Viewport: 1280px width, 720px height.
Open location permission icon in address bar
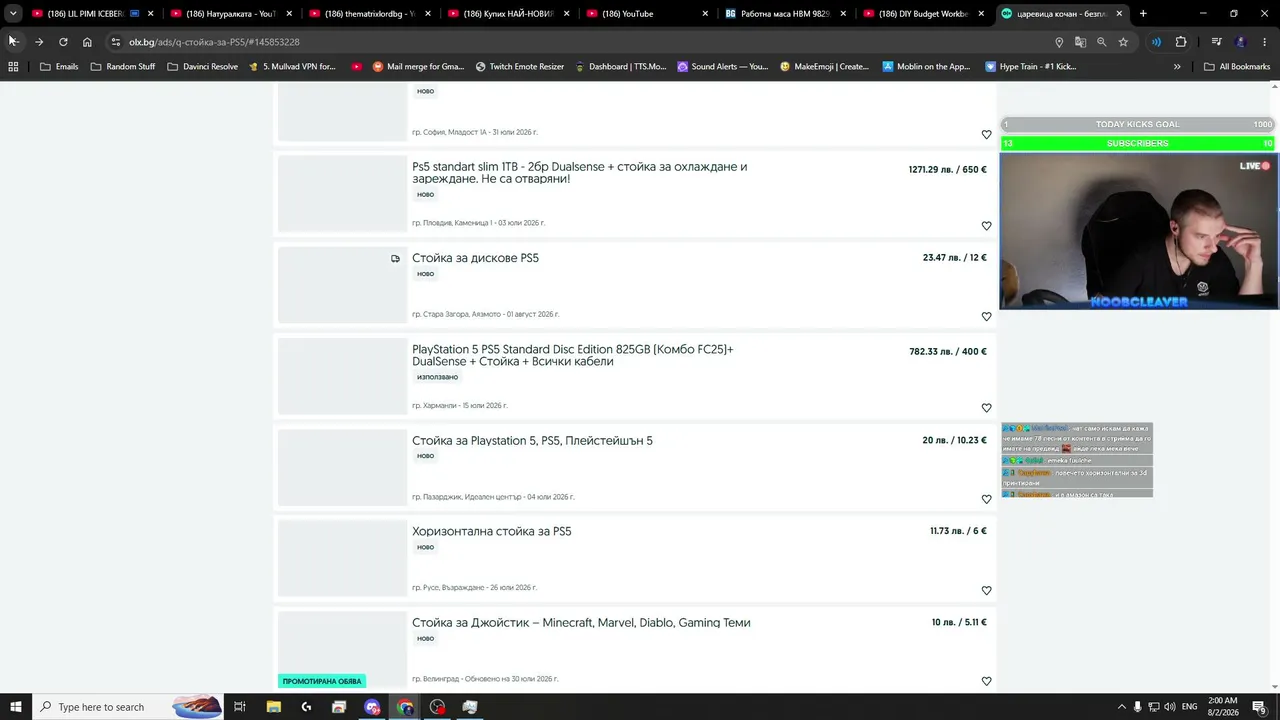point(1059,42)
